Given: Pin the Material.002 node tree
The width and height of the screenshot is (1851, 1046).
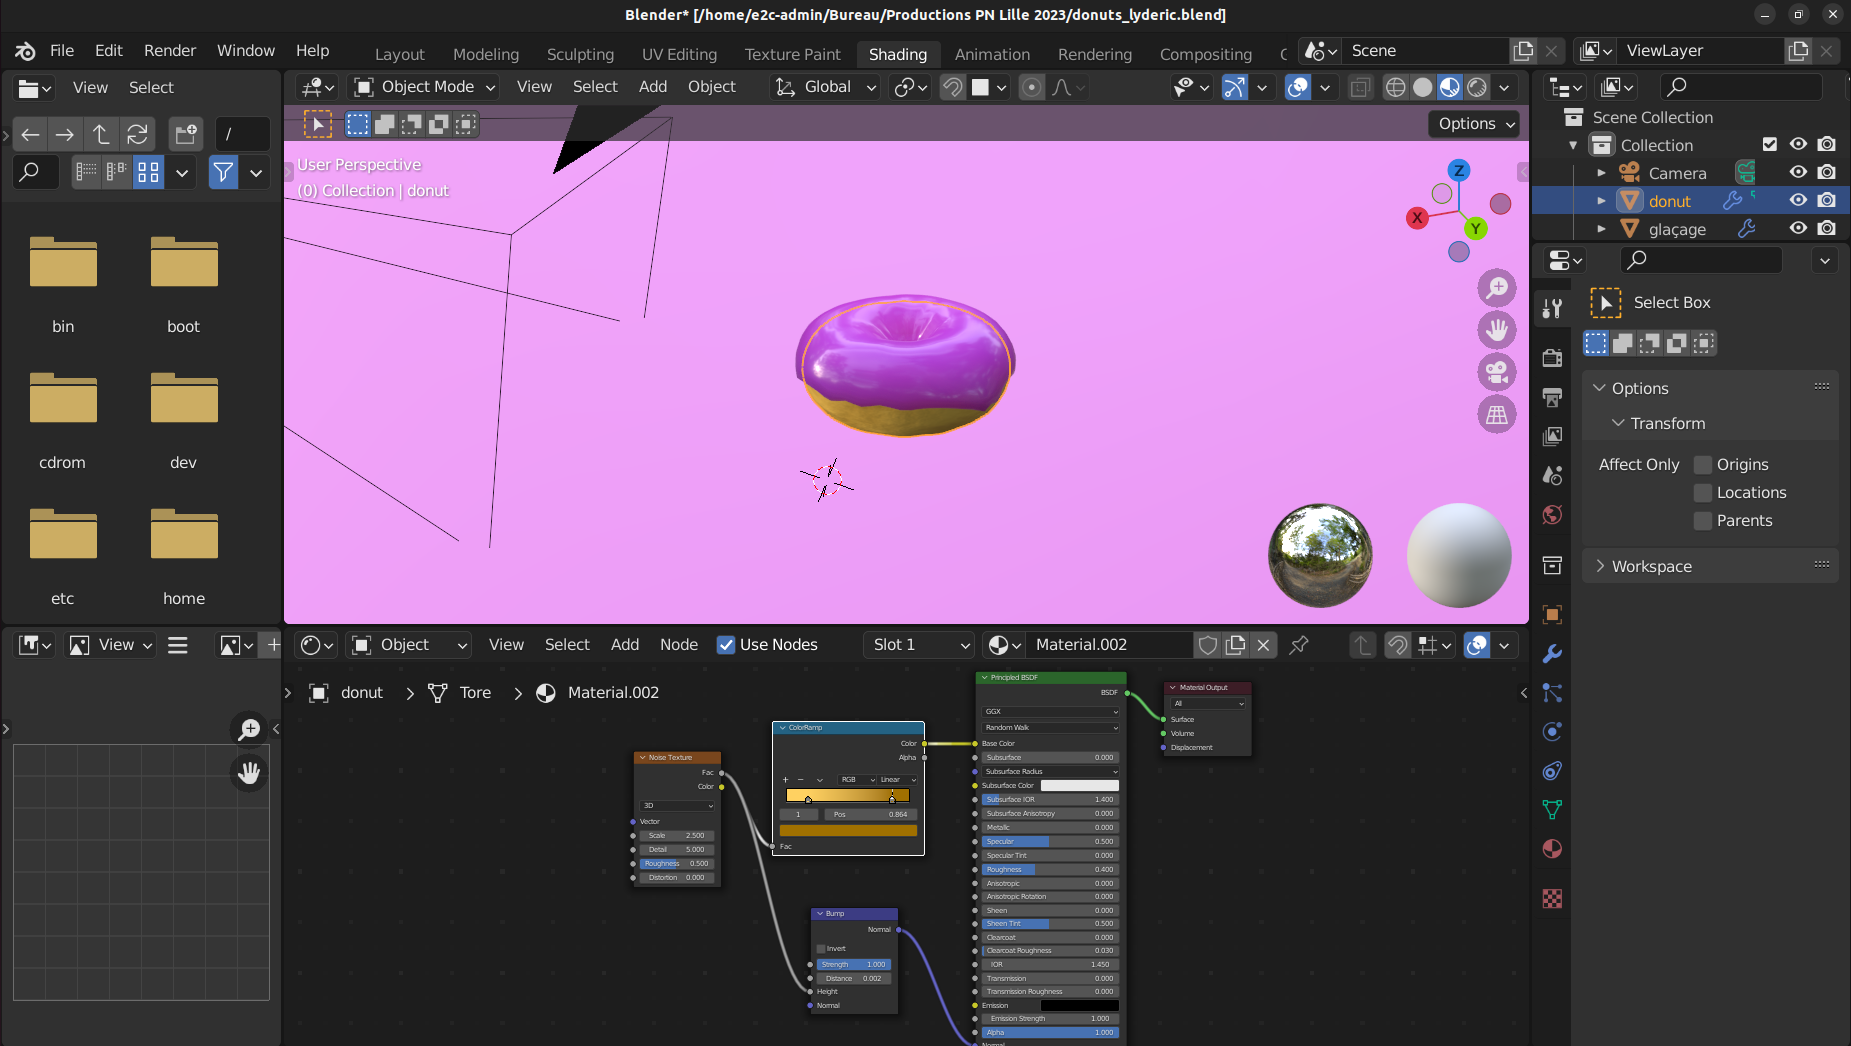Looking at the screenshot, I should click(1299, 645).
